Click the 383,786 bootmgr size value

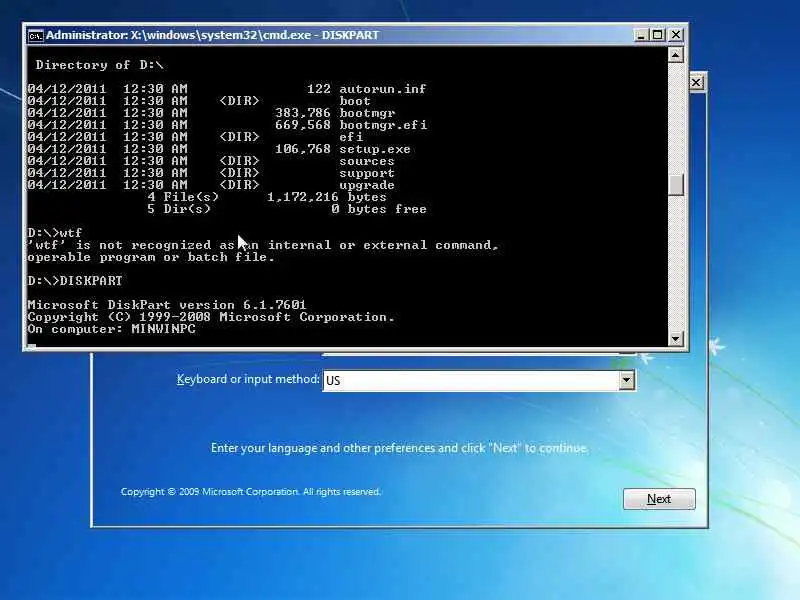point(303,113)
